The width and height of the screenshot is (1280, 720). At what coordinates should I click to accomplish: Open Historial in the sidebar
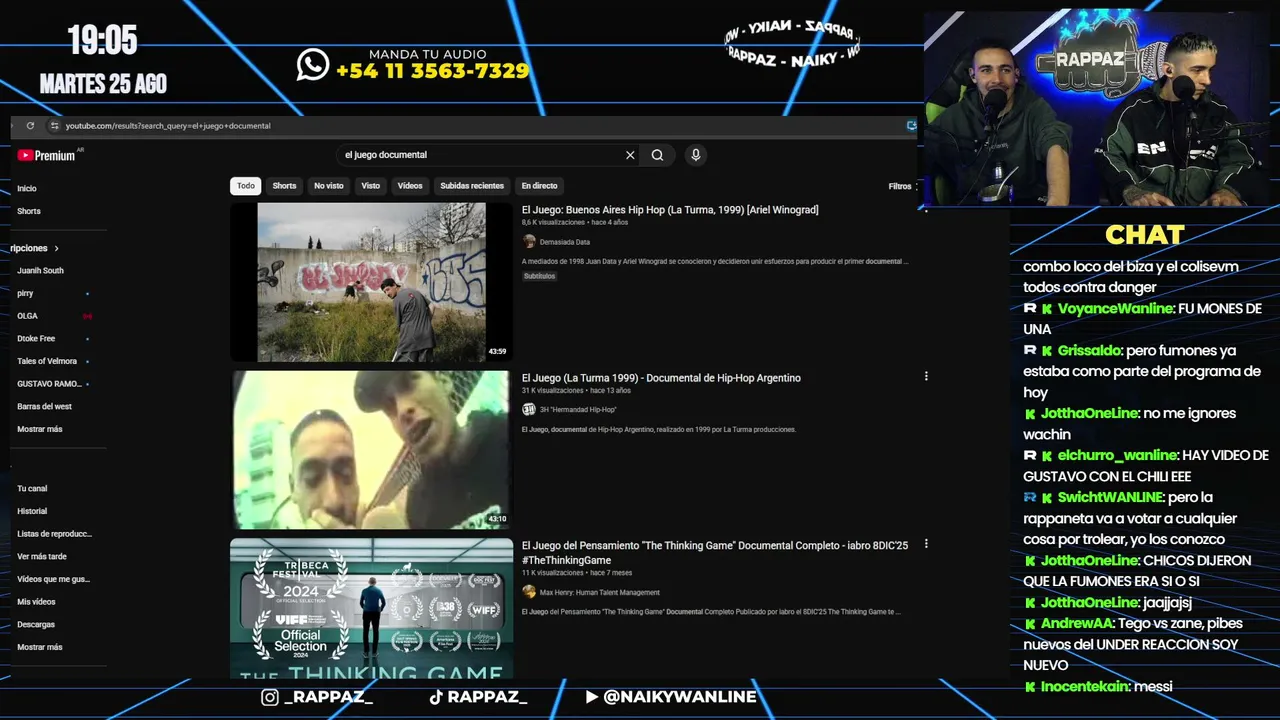(32, 511)
